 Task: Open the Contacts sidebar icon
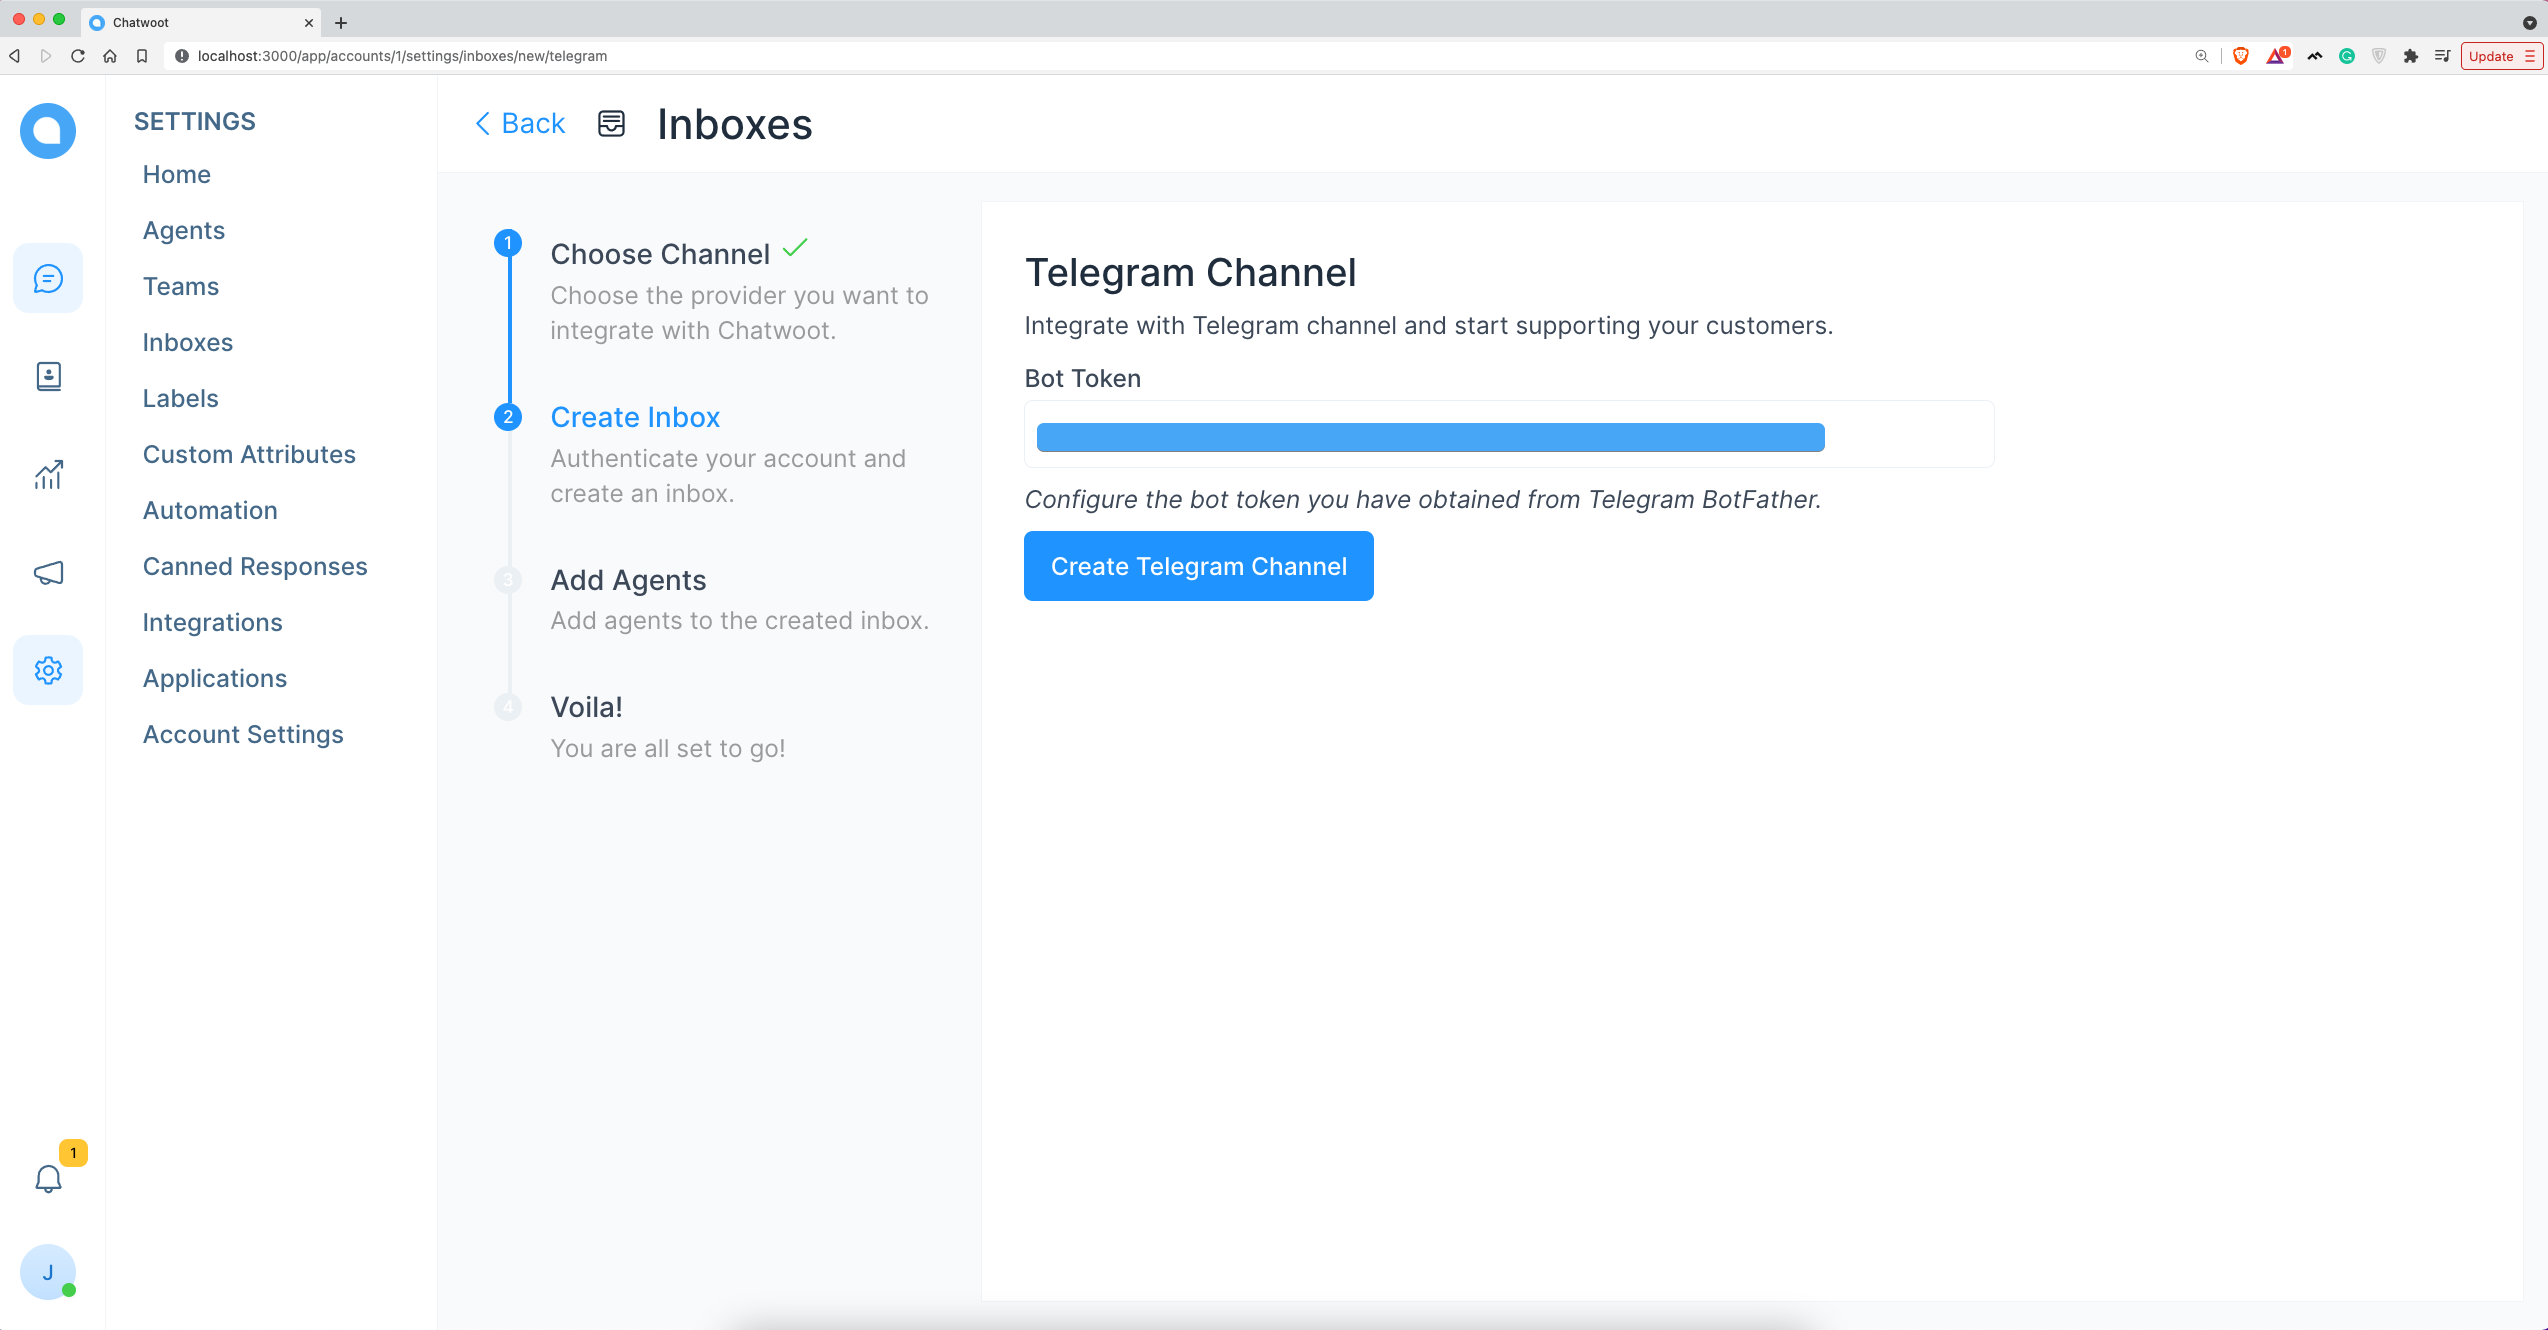coord(48,376)
